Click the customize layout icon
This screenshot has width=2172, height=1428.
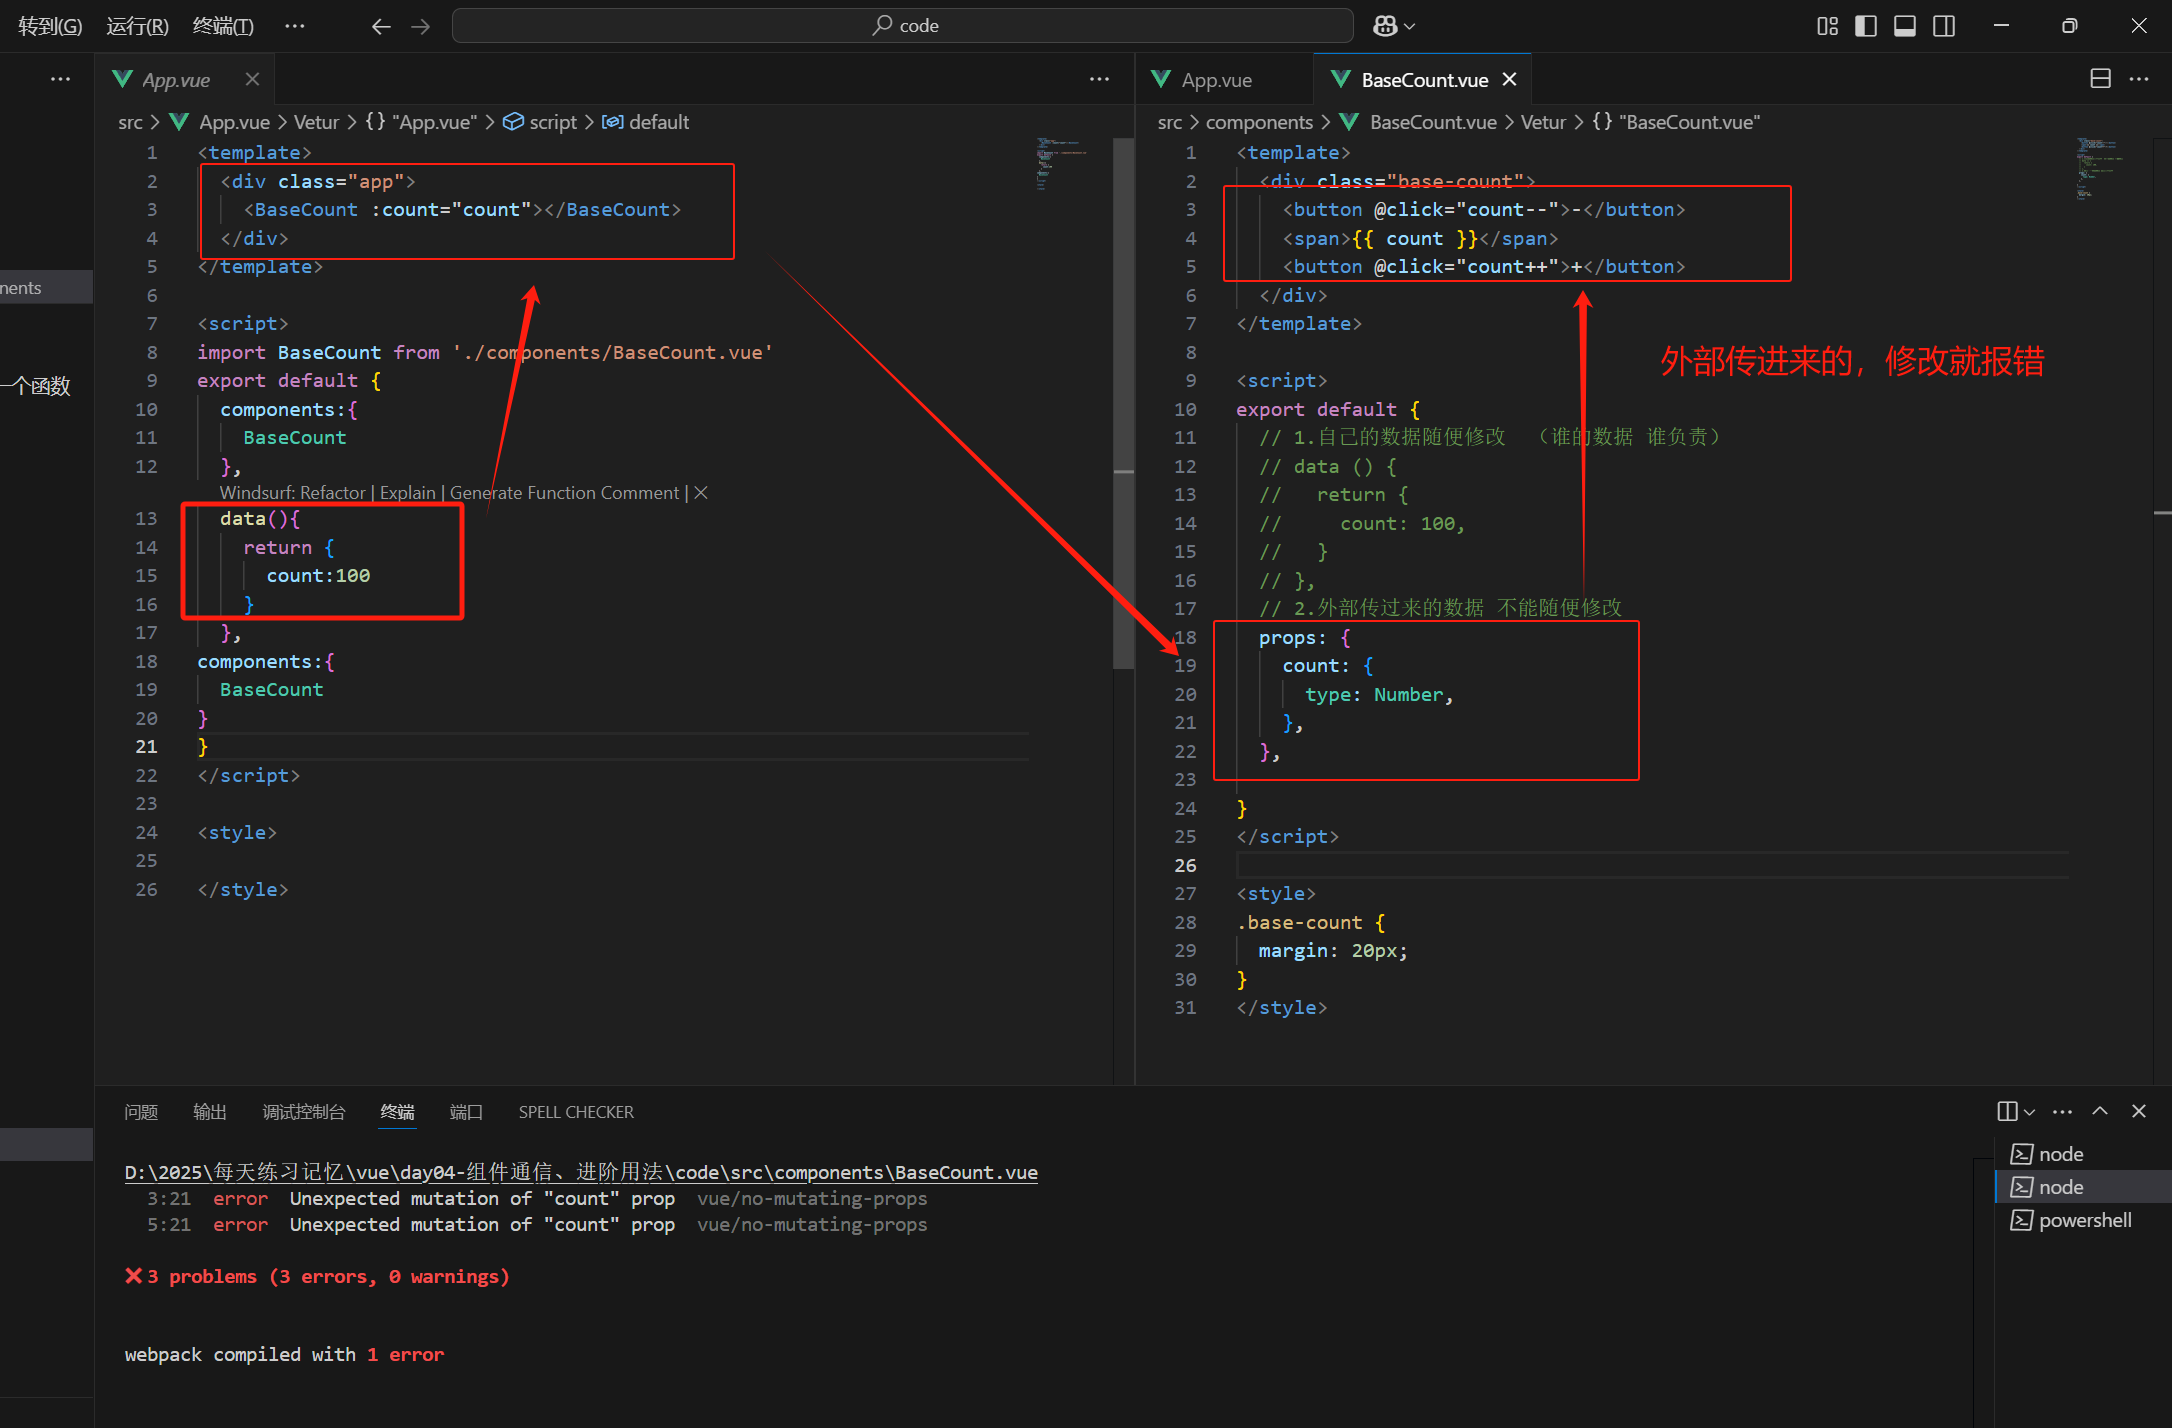1827,26
